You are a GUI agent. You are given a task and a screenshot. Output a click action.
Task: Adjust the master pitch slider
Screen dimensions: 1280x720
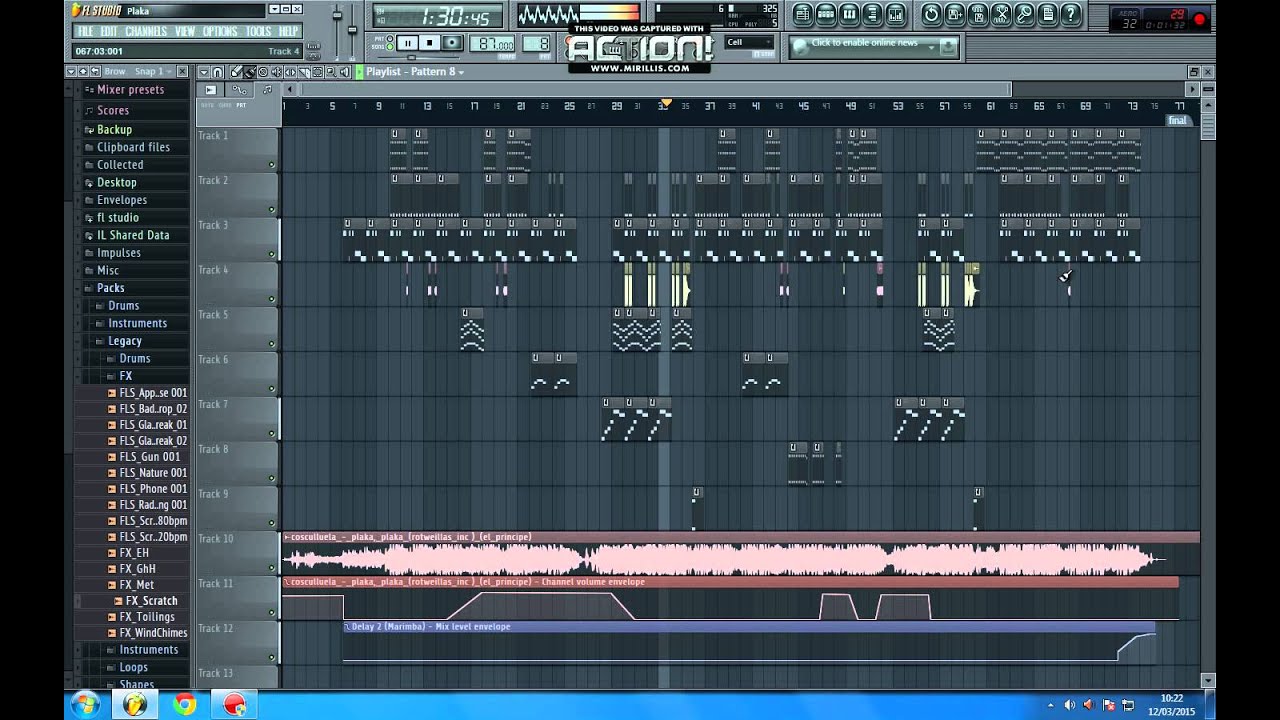(x=352, y=30)
